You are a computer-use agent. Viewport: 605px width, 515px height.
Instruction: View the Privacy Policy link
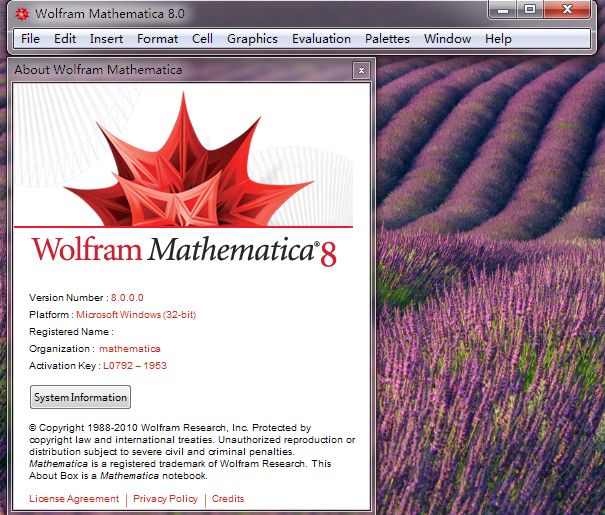(165, 499)
